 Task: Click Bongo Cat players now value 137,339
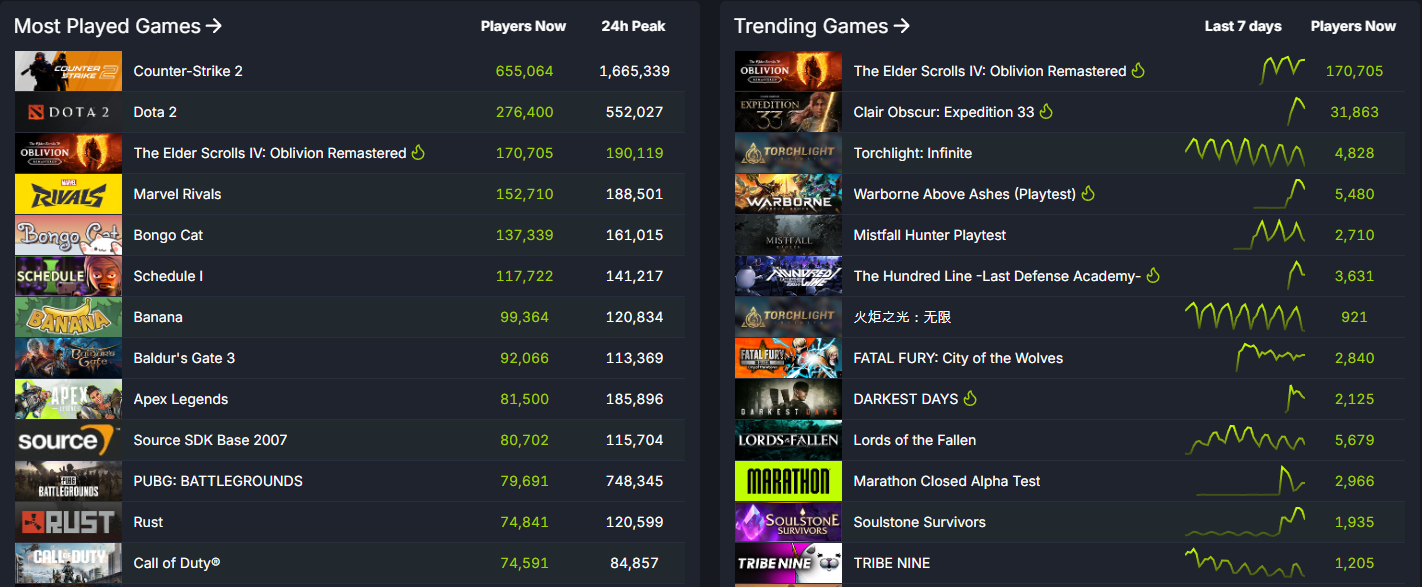pyautogui.click(x=524, y=235)
